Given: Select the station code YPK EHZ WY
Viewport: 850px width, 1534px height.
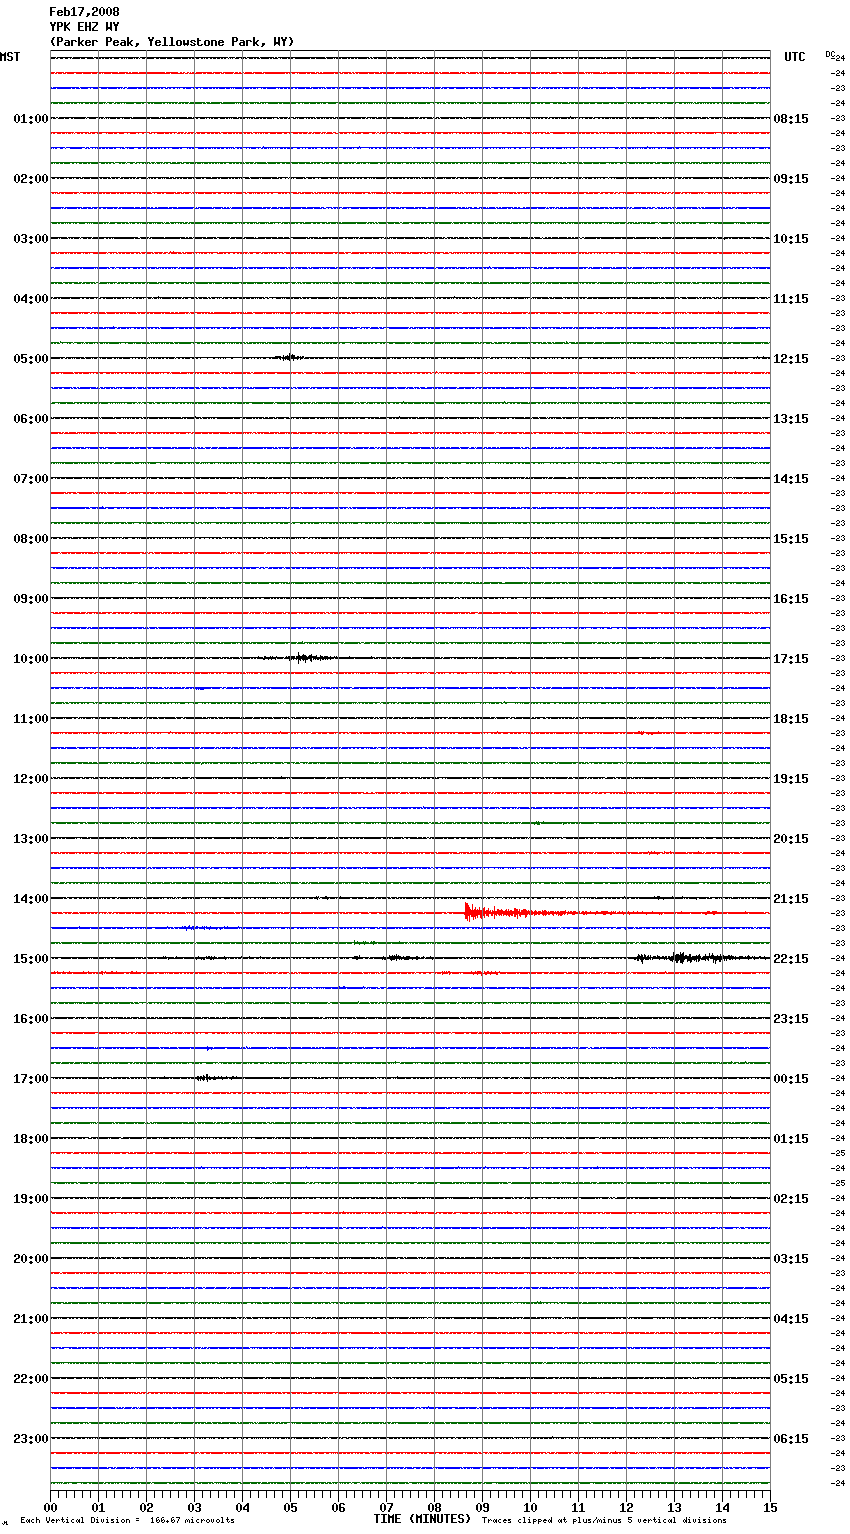Looking at the screenshot, I should point(84,27).
